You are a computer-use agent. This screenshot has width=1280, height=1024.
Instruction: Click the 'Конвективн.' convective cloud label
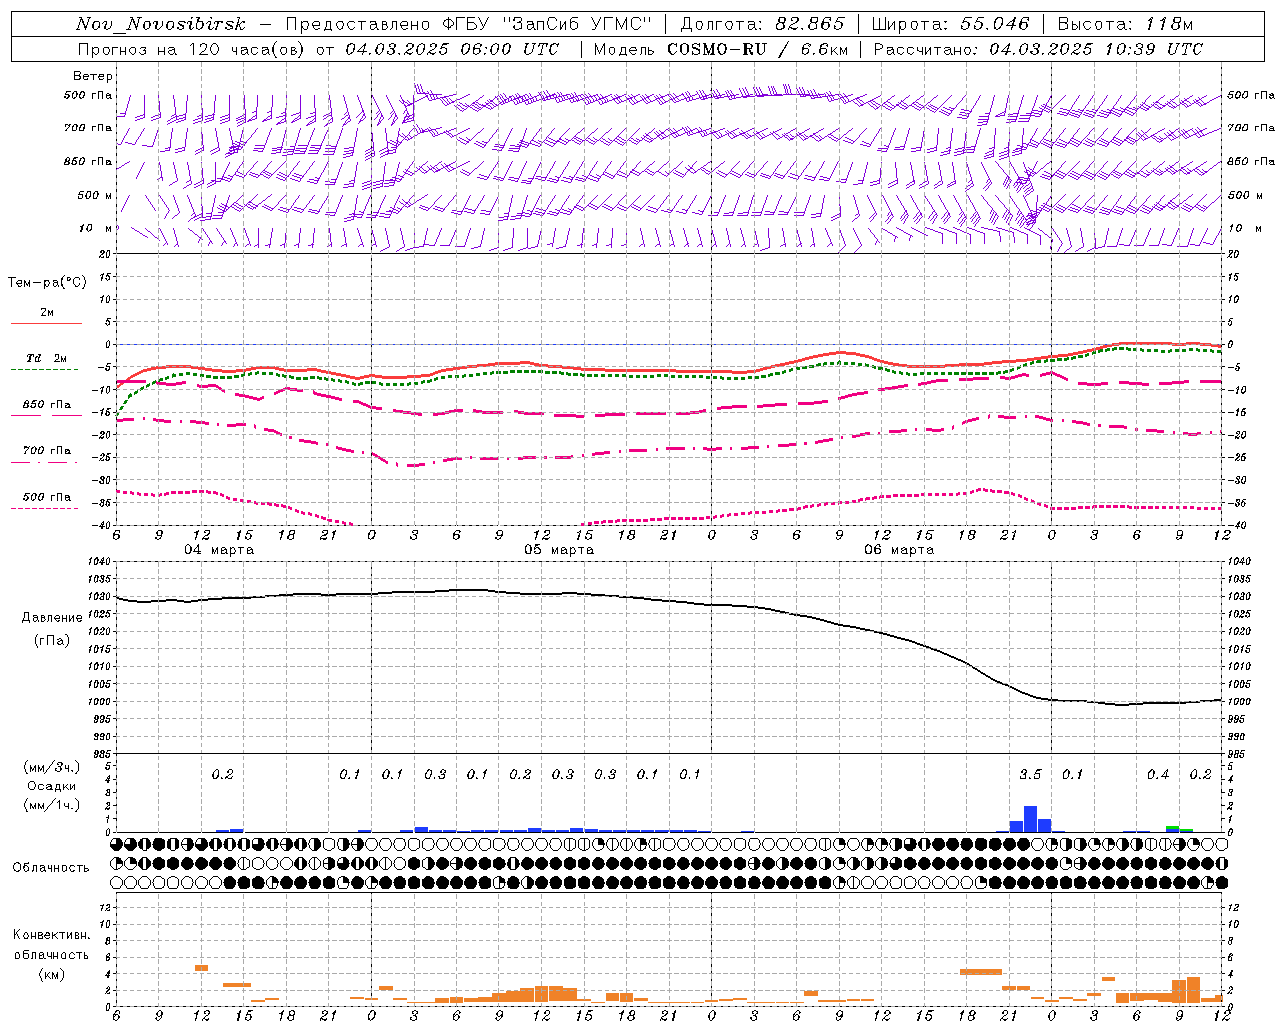coord(51,934)
